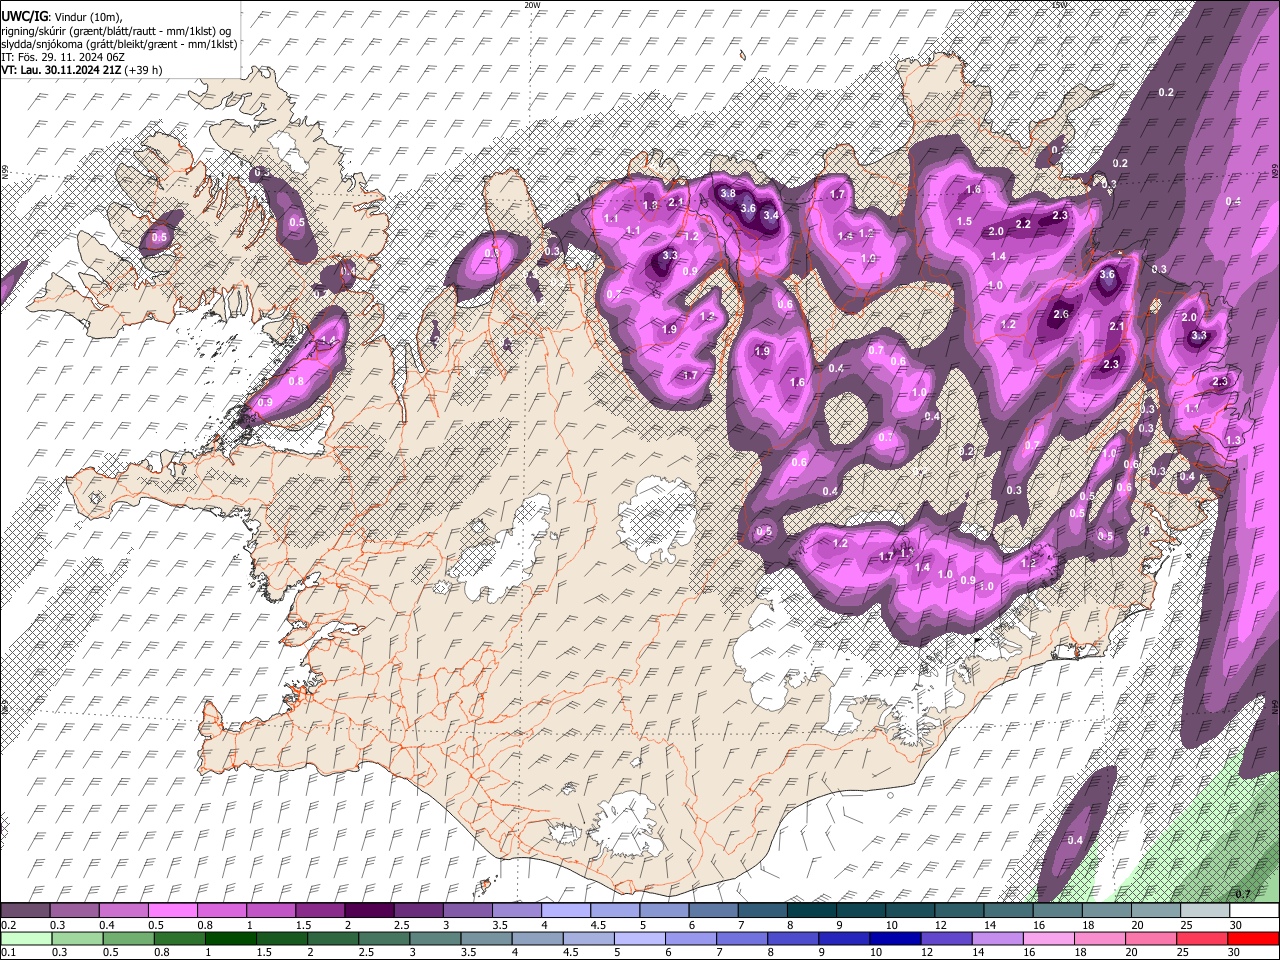The width and height of the screenshot is (1280, 960).
Task: Click the white snow swatch after 30
Action: click(x=1255, y=911)
